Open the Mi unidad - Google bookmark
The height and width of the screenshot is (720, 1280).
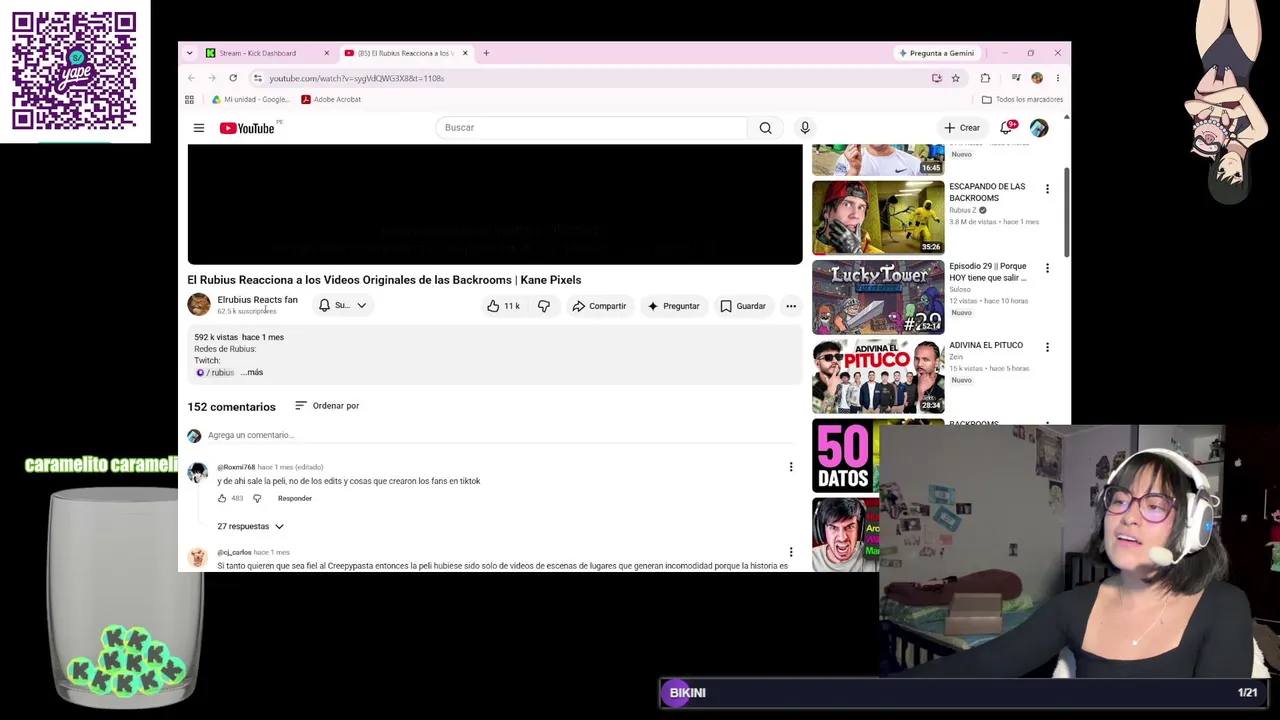click(250, 100)
